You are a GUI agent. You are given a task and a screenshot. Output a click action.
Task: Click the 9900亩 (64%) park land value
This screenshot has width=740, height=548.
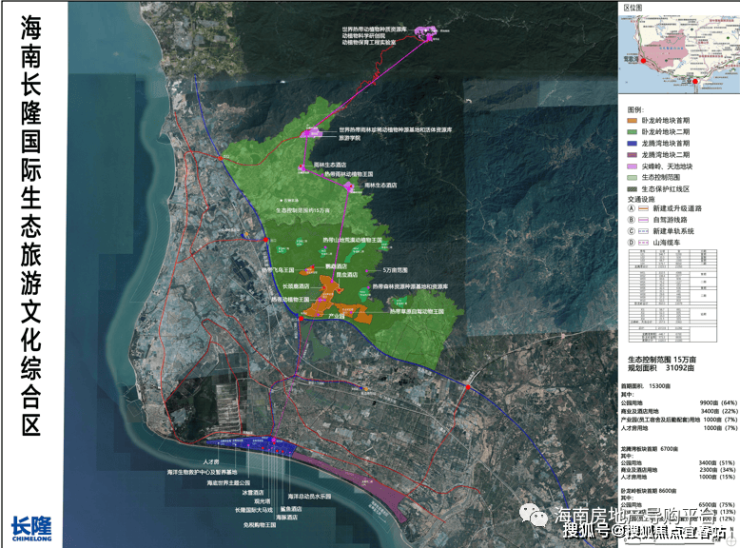(x=718, y=403)
